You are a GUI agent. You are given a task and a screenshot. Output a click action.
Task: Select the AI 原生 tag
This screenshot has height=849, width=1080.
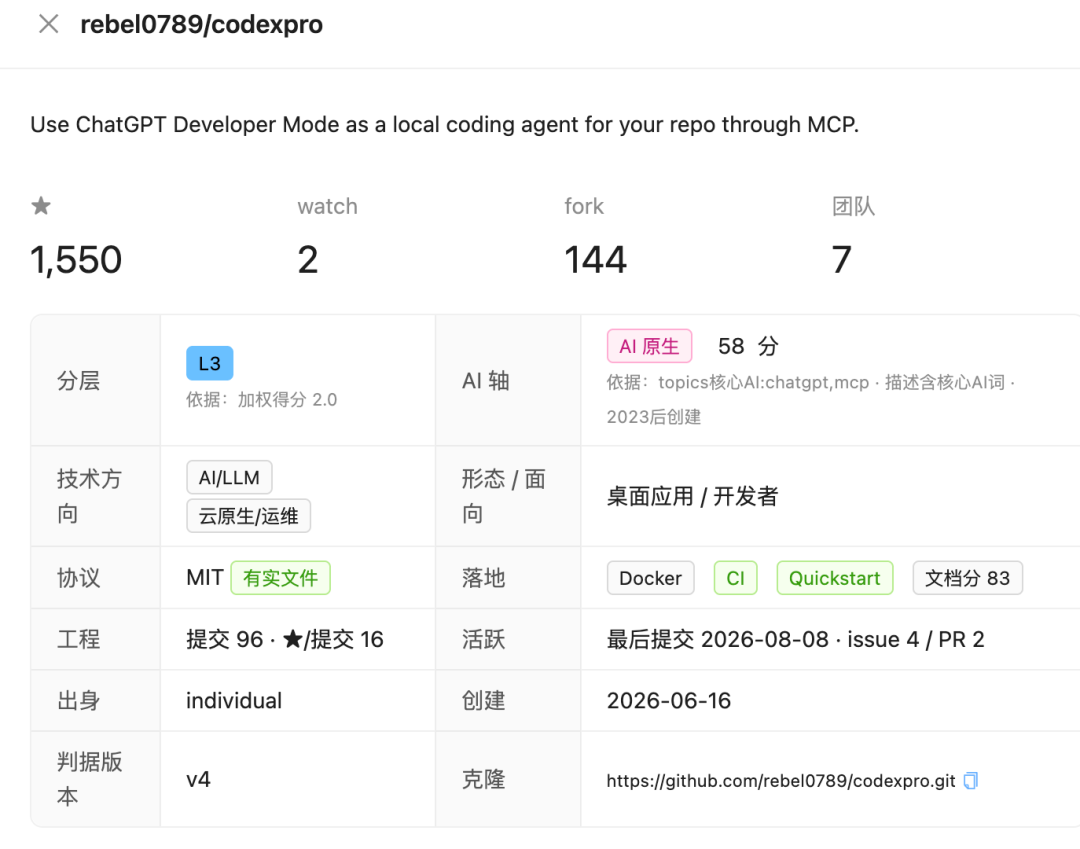[x=649, y=346]
